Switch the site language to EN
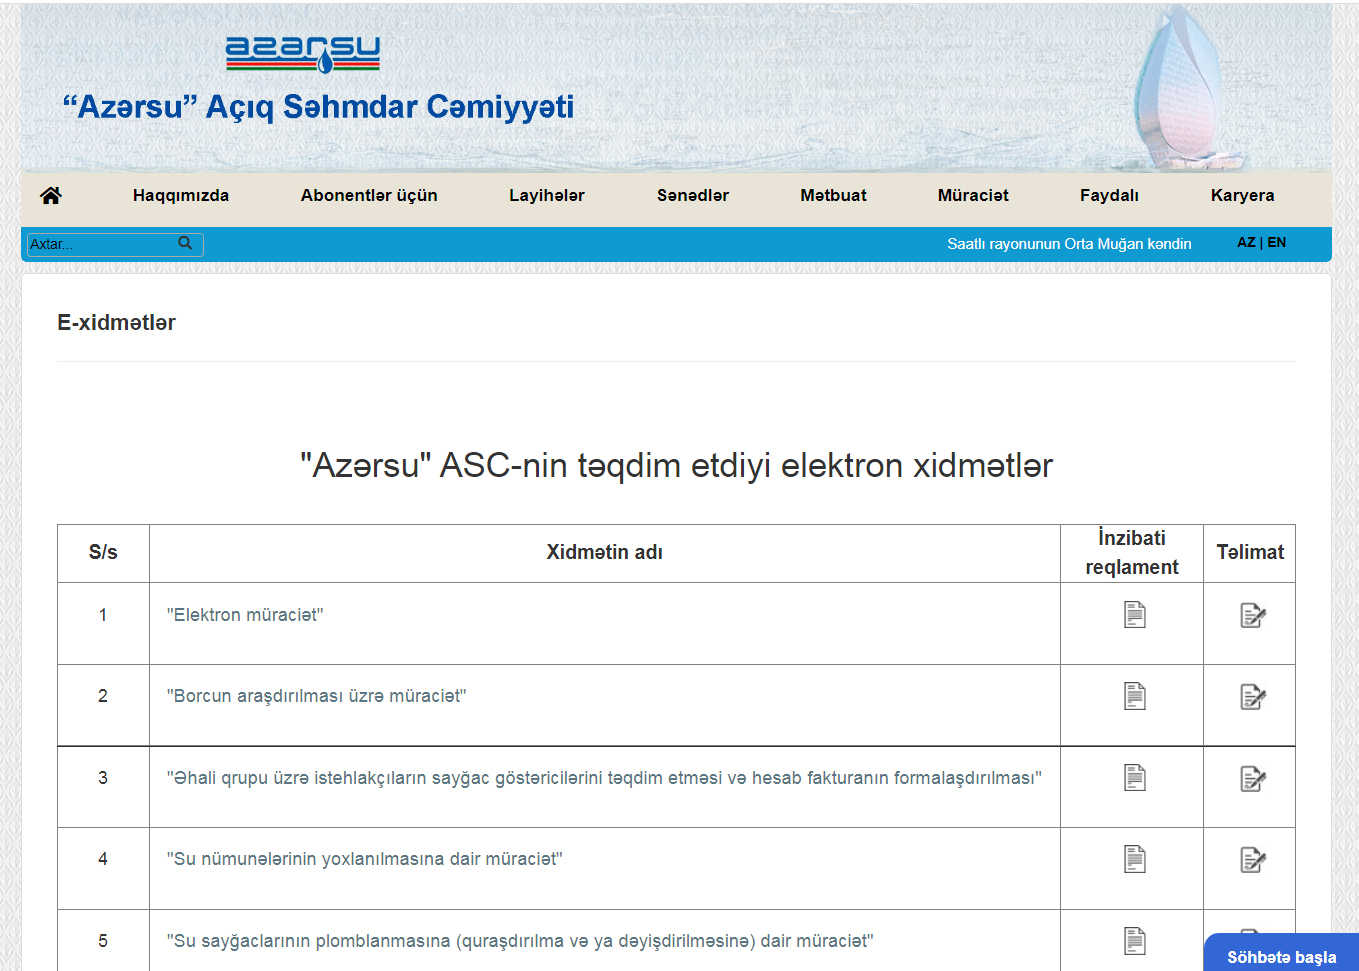The width and height of the screenshot is (1359, 971). [1277, 242]
